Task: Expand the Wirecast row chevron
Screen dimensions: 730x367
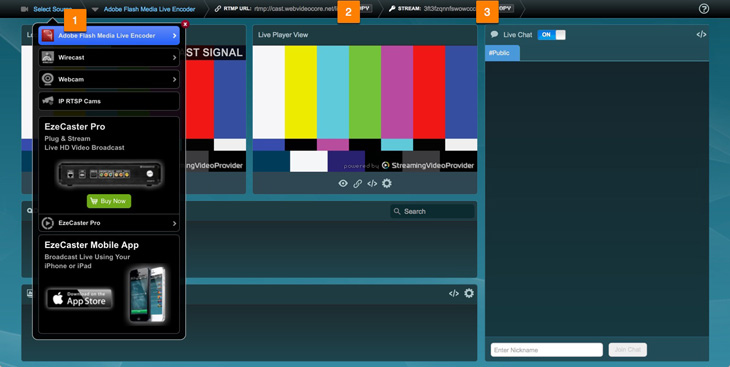Action: coord(175,57)
